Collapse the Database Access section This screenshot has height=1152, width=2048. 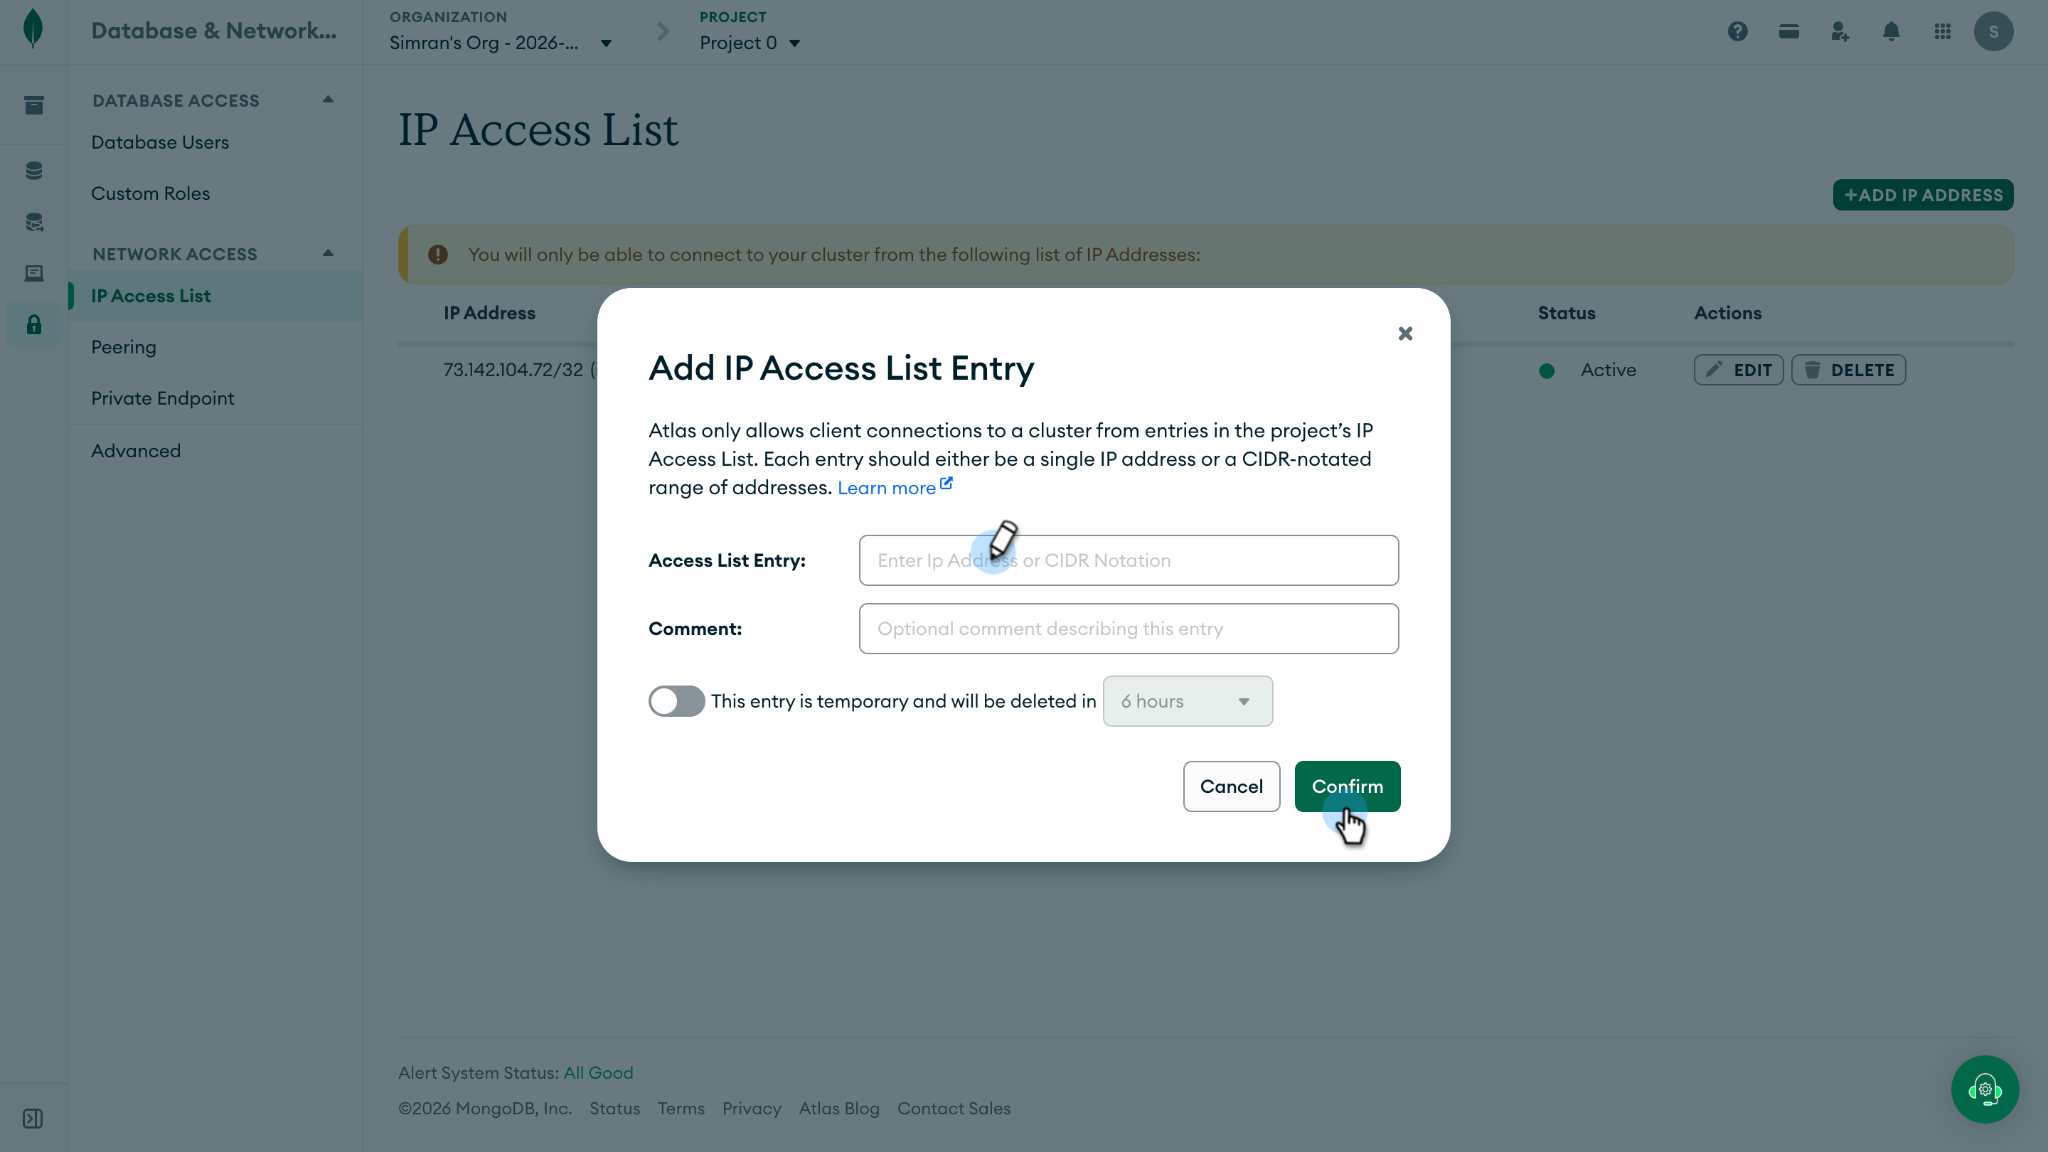[x=328, y=100]
